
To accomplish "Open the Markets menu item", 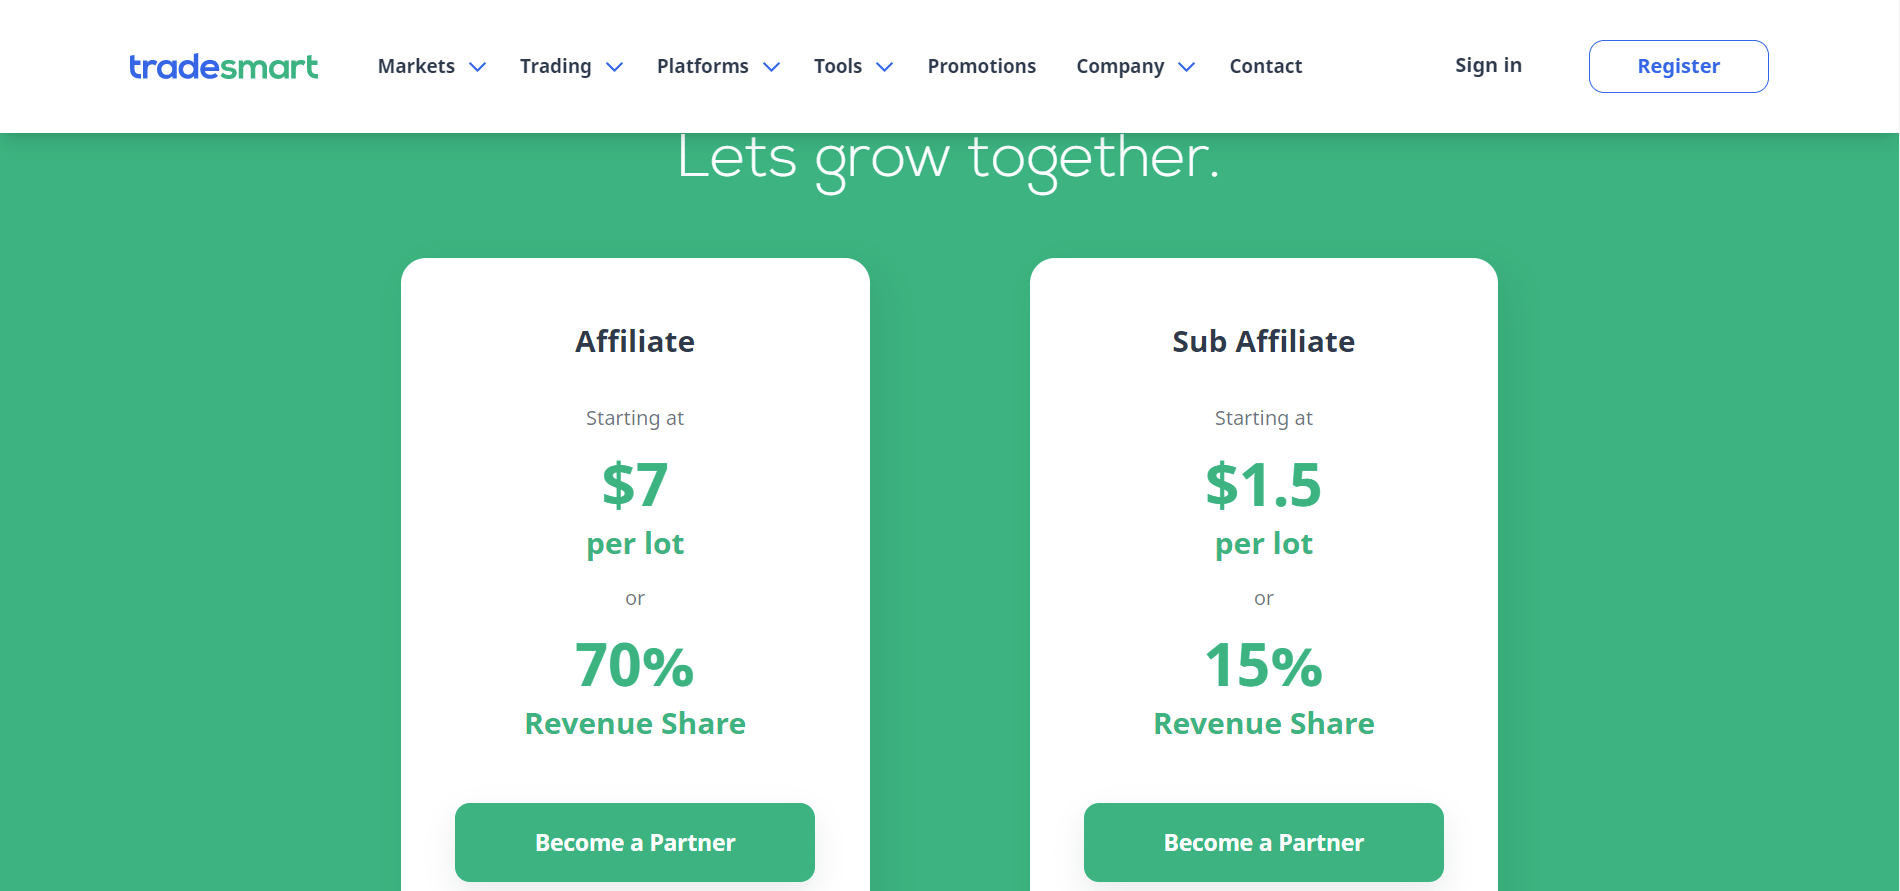I will pos(416,66).
